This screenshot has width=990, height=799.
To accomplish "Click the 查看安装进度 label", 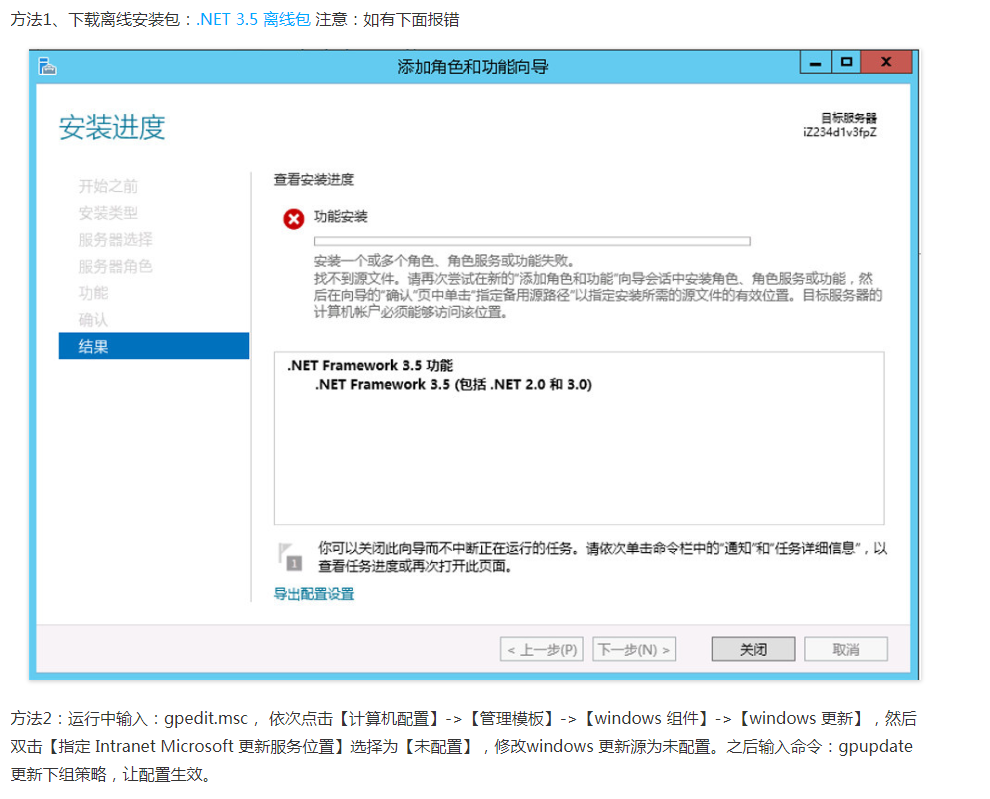I will point(314,179).
